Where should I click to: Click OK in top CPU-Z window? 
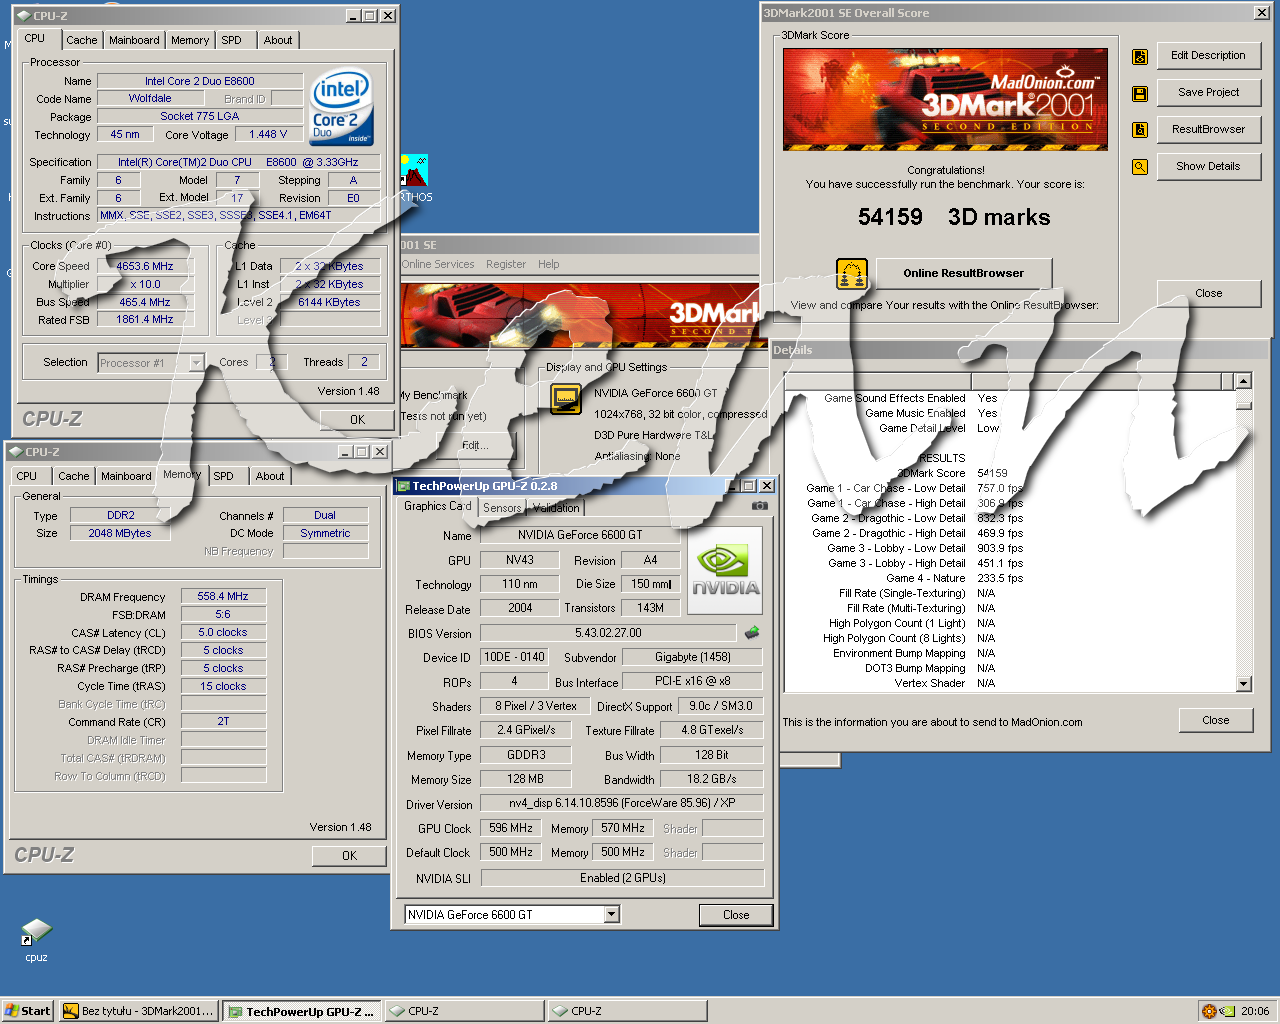tap(357, 420)
